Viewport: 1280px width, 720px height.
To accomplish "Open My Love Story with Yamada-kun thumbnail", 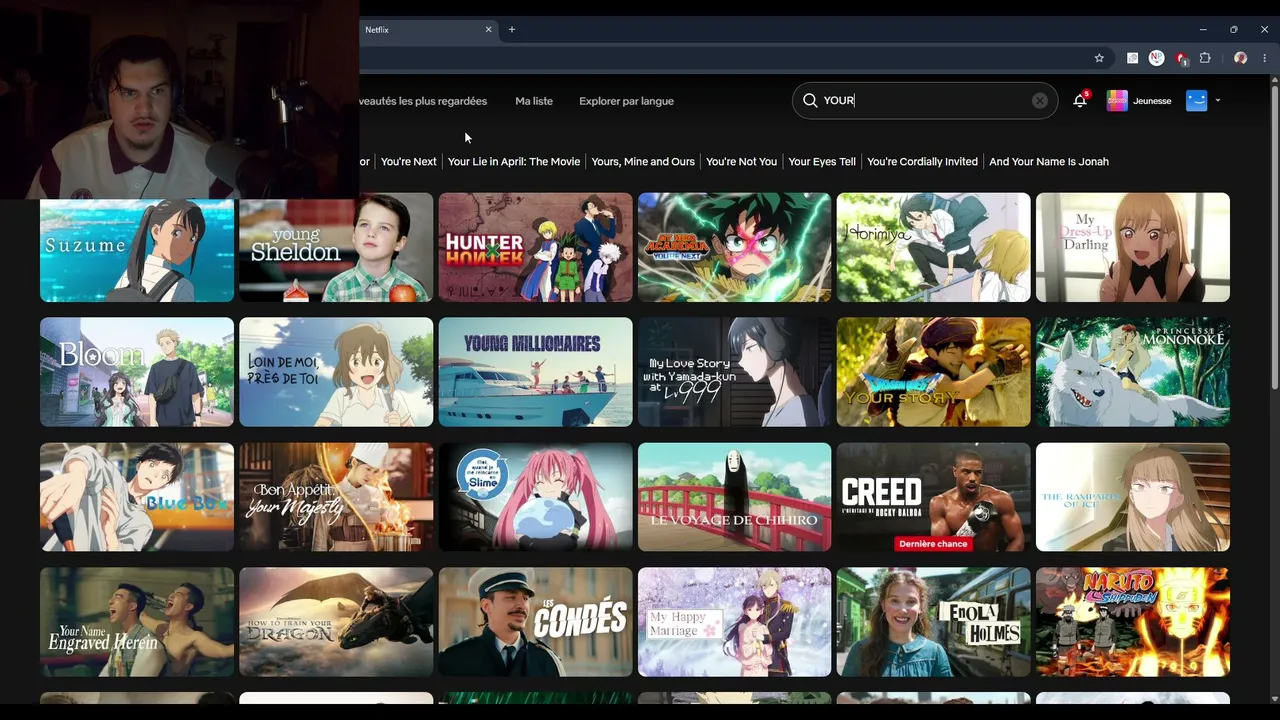I will pos(734,372).
